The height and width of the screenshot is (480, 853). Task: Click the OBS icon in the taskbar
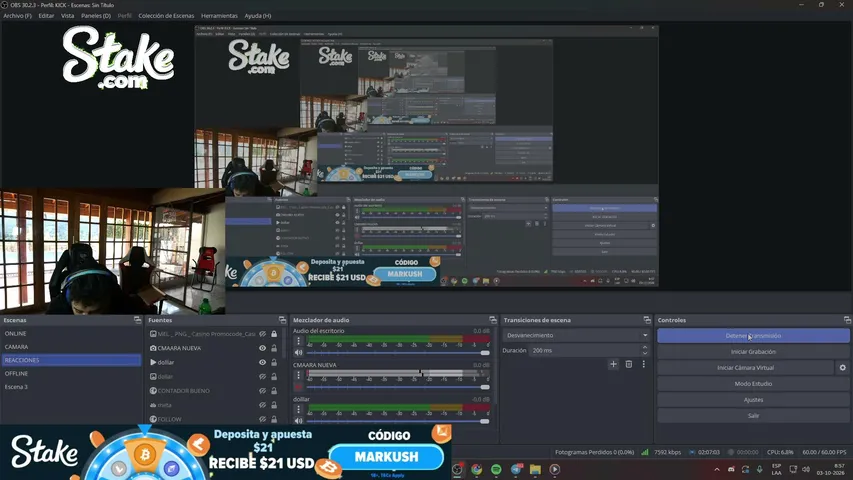[458, 469]
